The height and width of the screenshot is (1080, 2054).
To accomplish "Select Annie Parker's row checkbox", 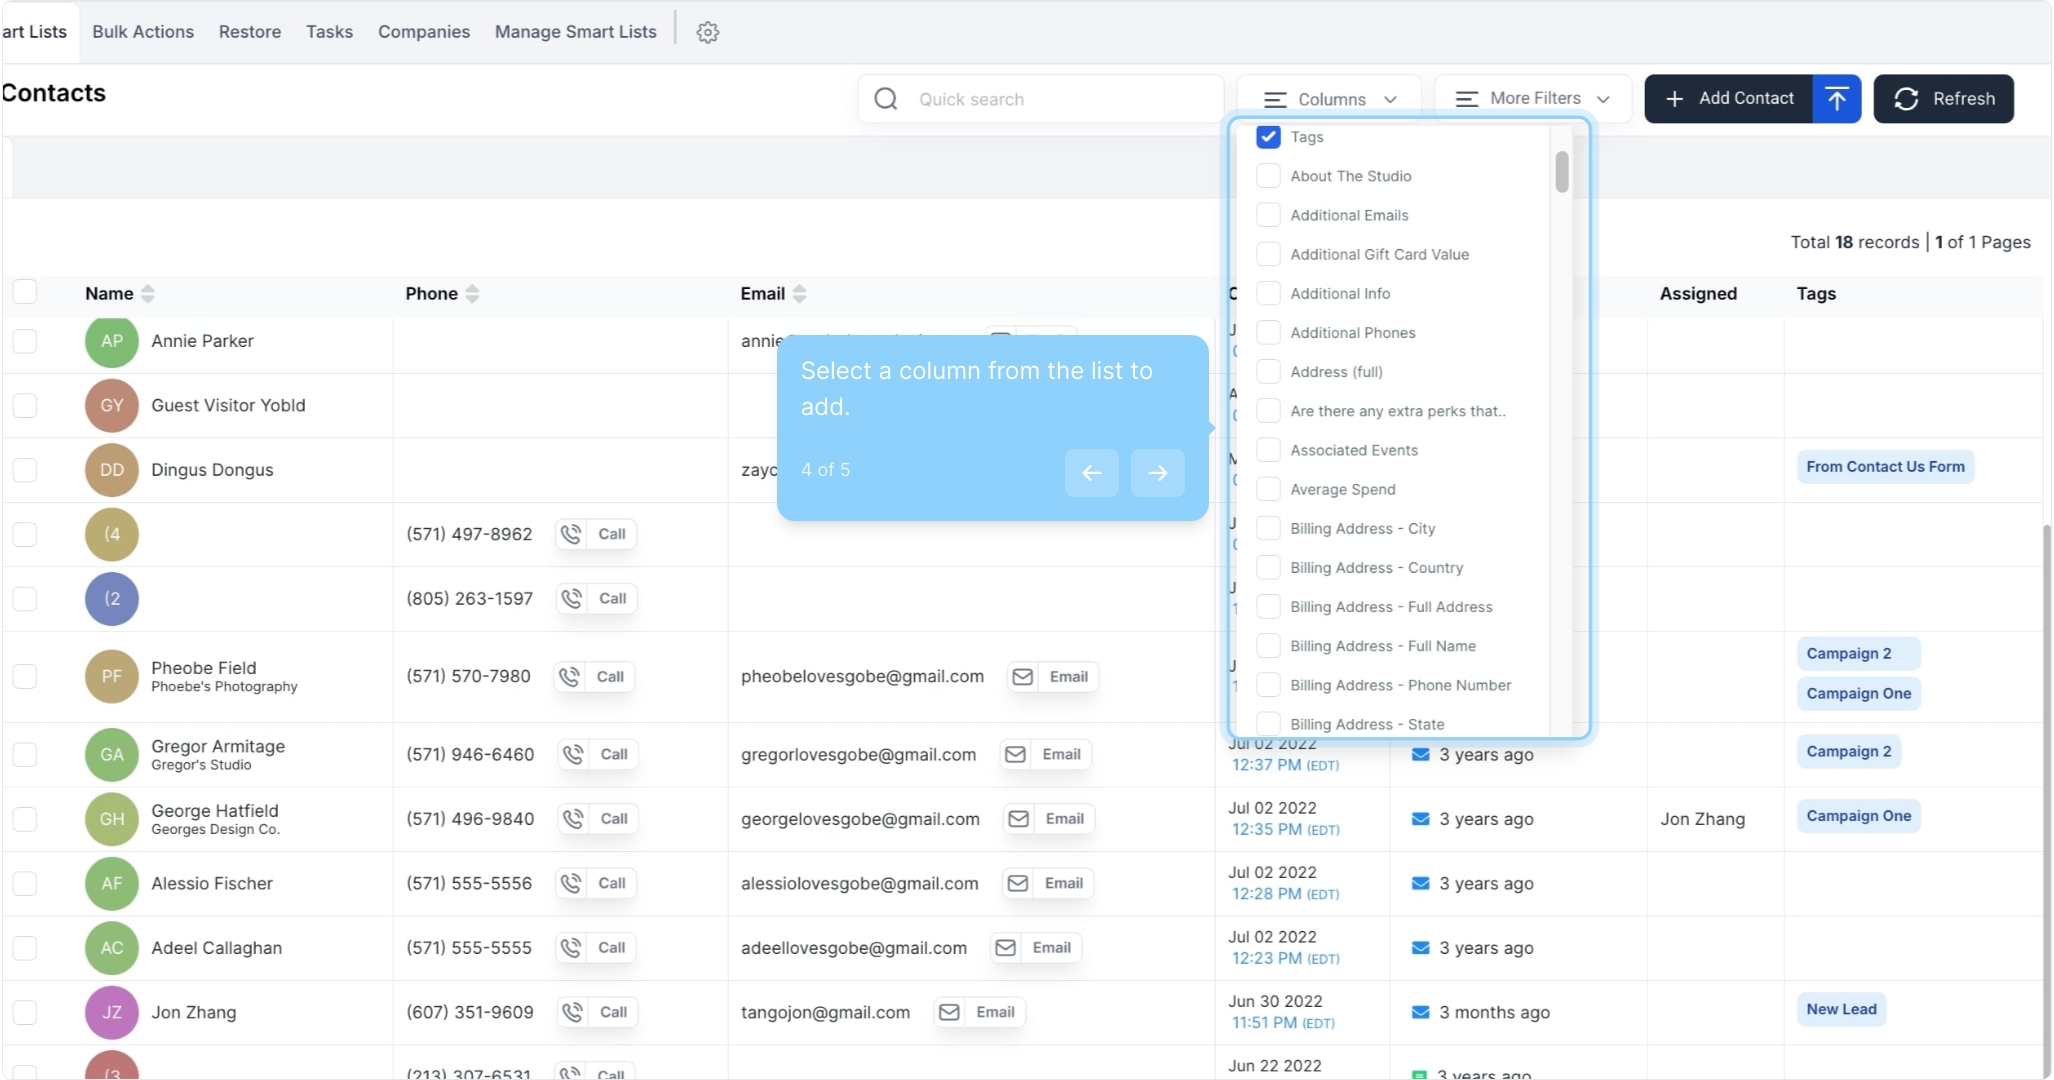I will 25,341.
